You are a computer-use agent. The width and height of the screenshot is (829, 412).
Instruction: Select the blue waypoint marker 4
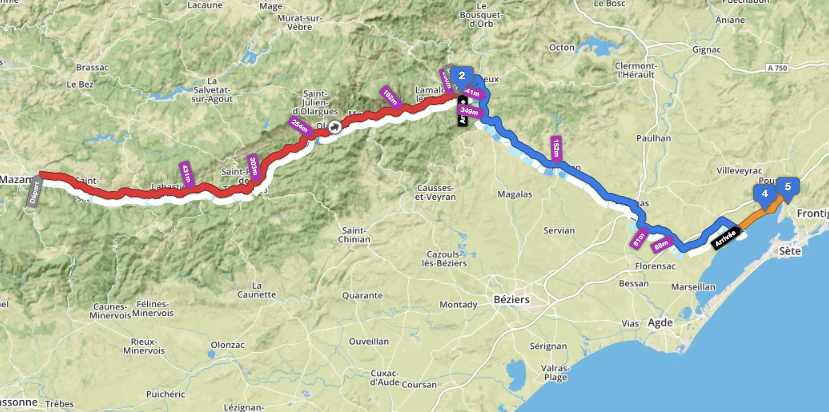pyautogui.click(x=764, y=194)
